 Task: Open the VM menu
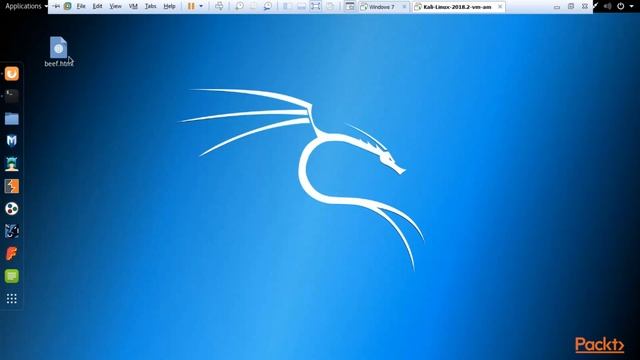[x=133, y=6]
